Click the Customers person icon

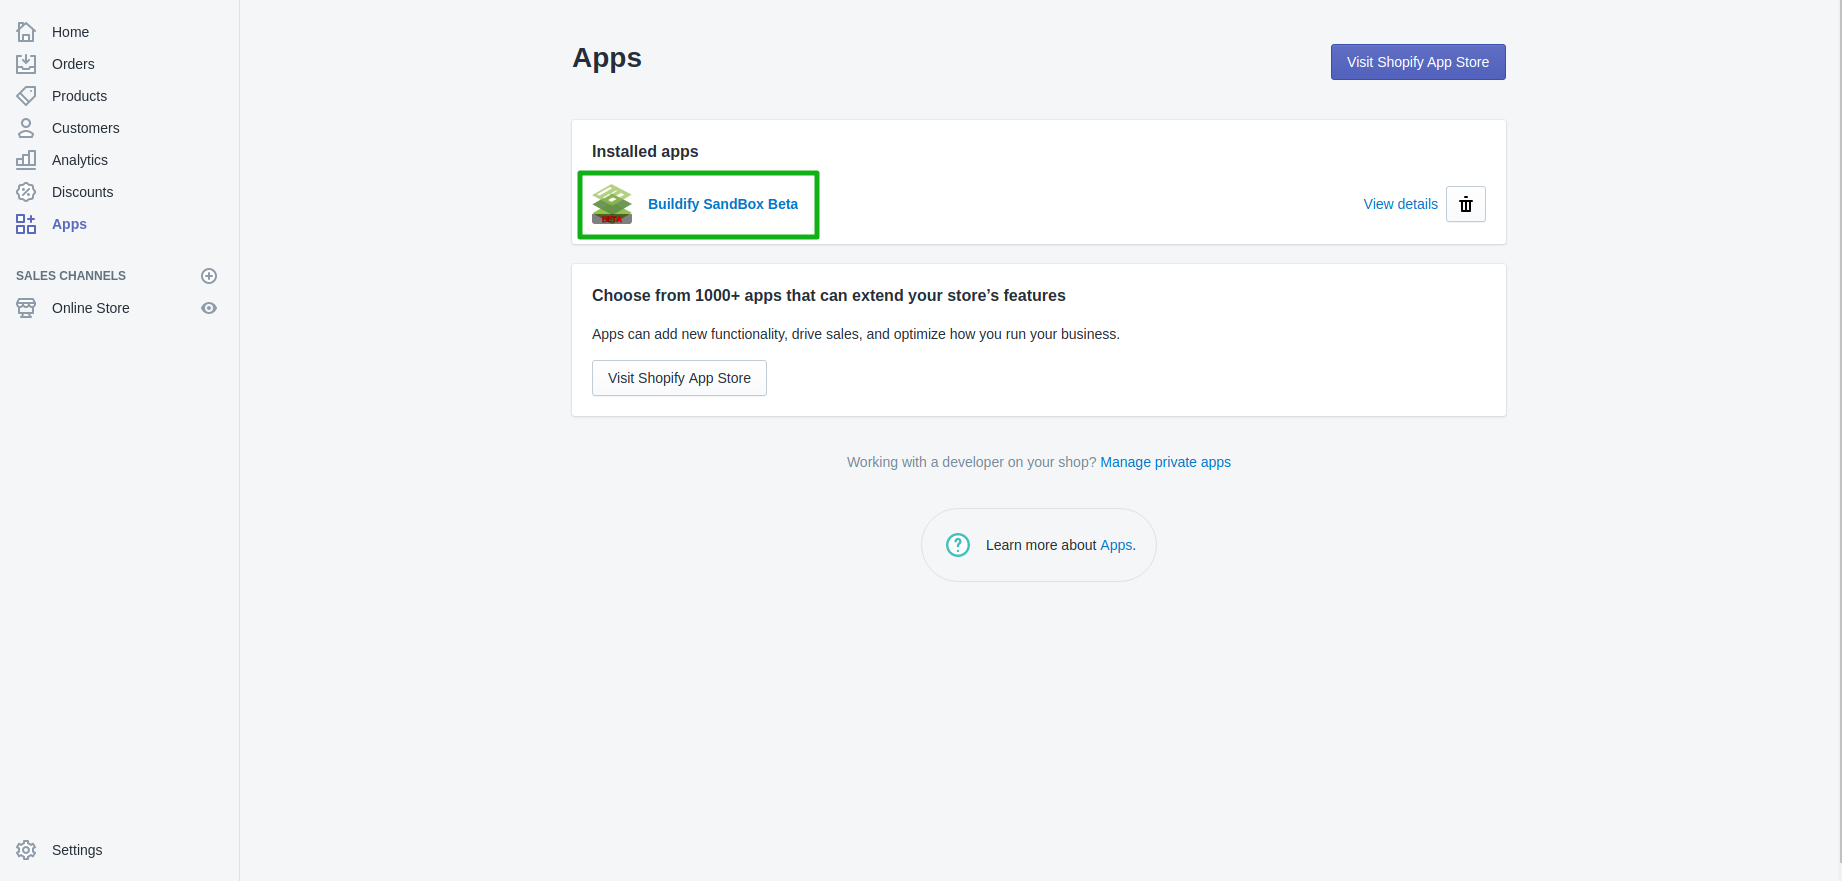click(x=26, y=128)
